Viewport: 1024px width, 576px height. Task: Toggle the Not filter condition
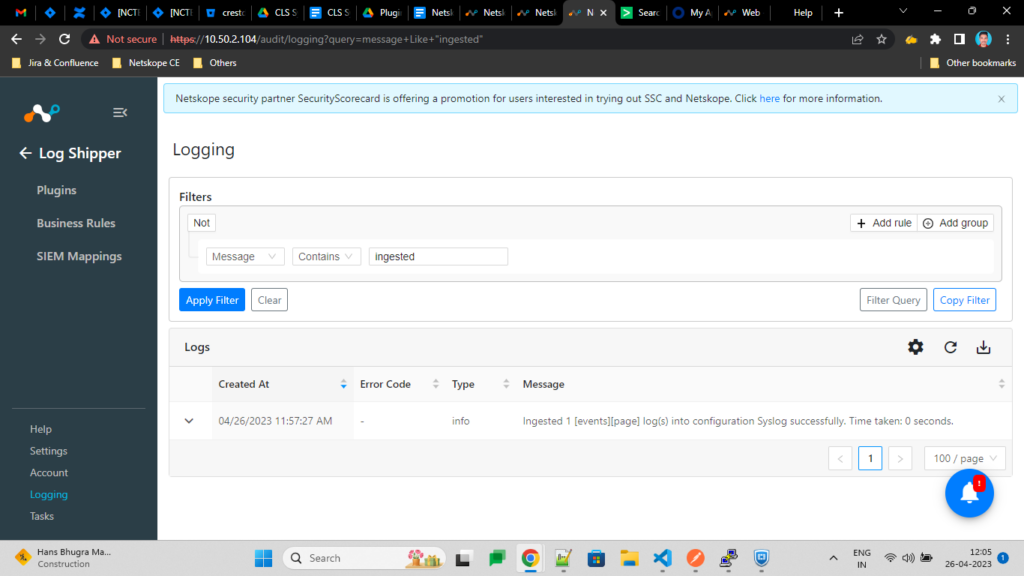point(201,223)
